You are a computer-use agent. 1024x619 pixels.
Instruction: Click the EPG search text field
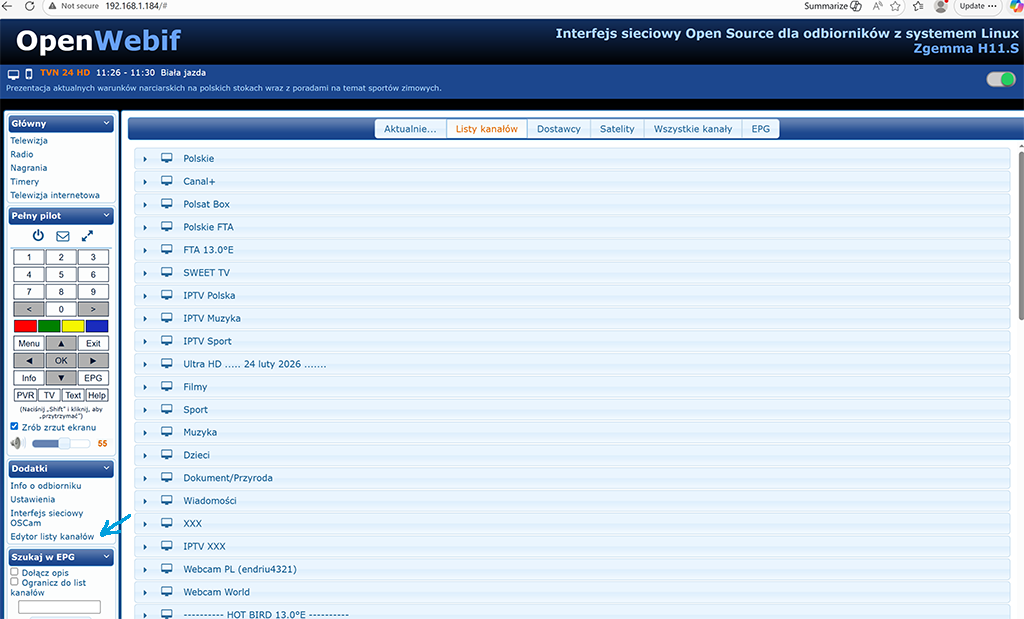click(x=59, y=607)
